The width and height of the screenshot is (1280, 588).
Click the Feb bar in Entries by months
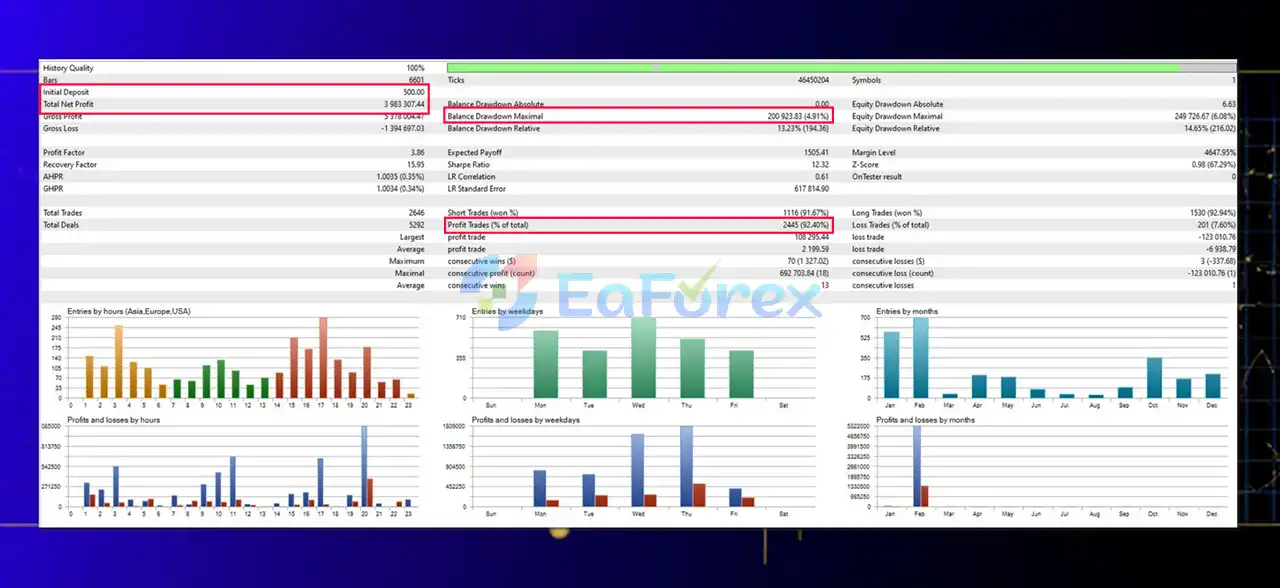921,358
